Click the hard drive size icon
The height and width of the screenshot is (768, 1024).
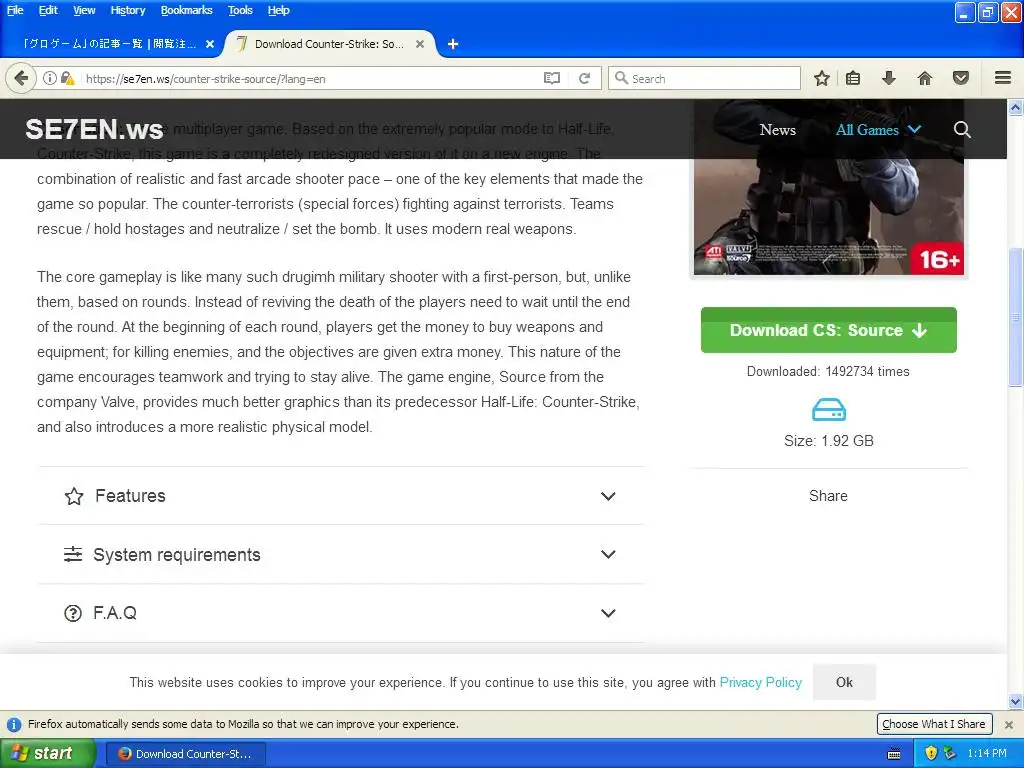[829, 409]
